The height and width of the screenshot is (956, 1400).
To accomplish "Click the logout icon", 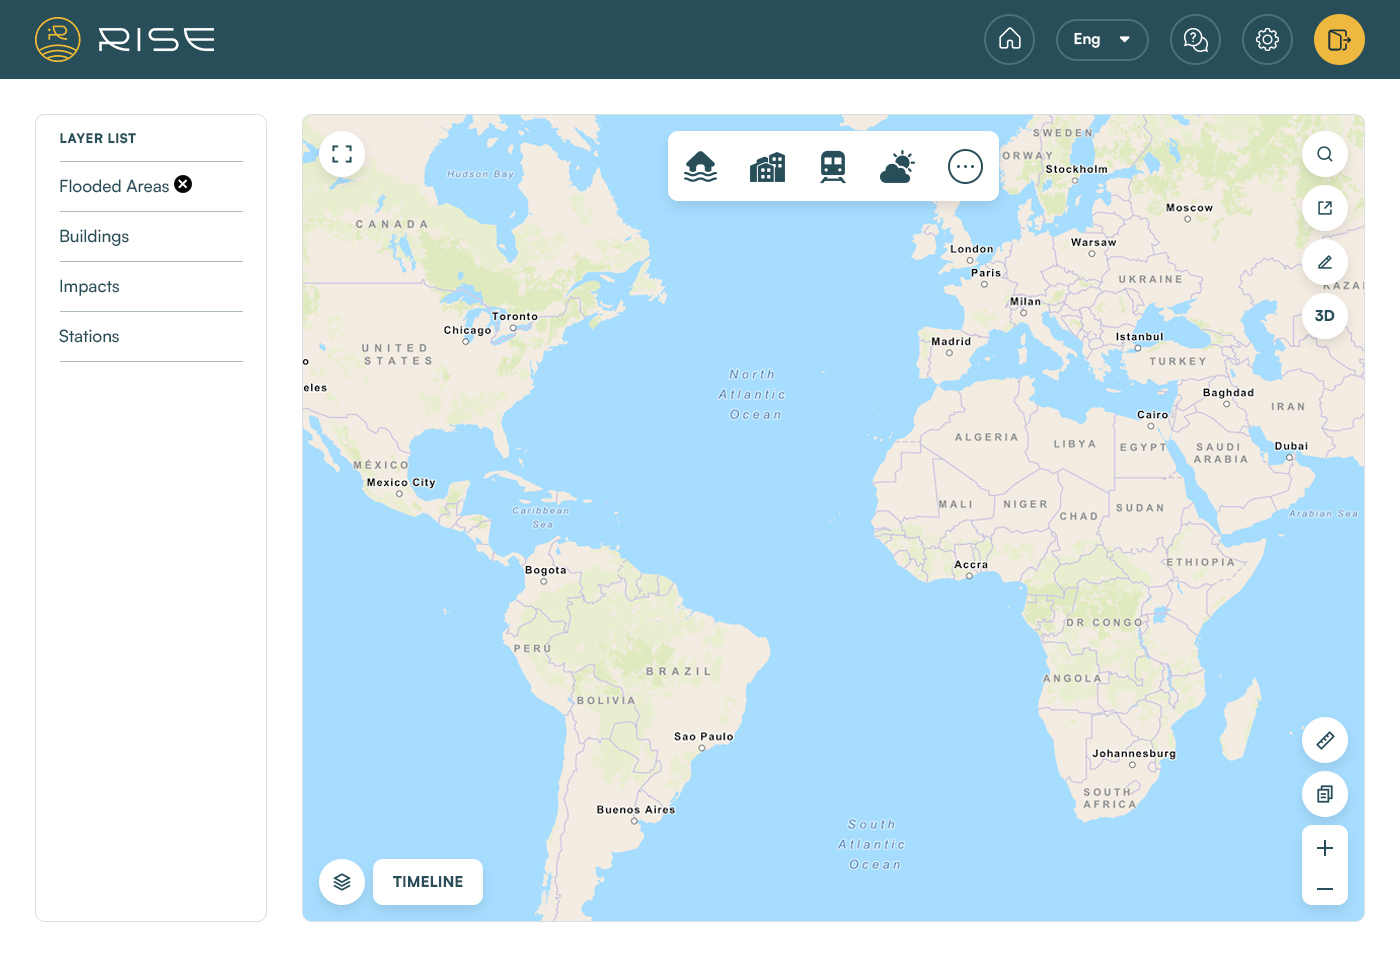I will (x=1339, y=40).
